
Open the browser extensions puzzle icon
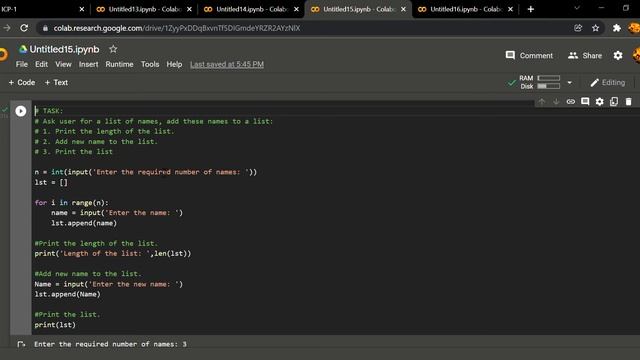tap(617, 28)
